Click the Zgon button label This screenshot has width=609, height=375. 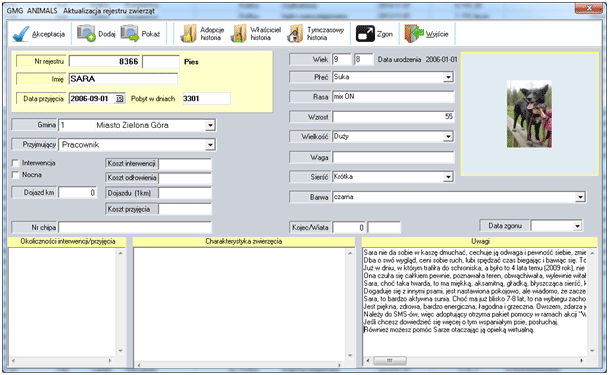coord(385,34)
